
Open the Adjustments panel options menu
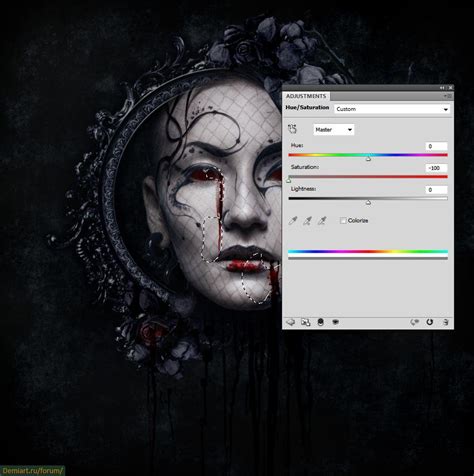448,96
